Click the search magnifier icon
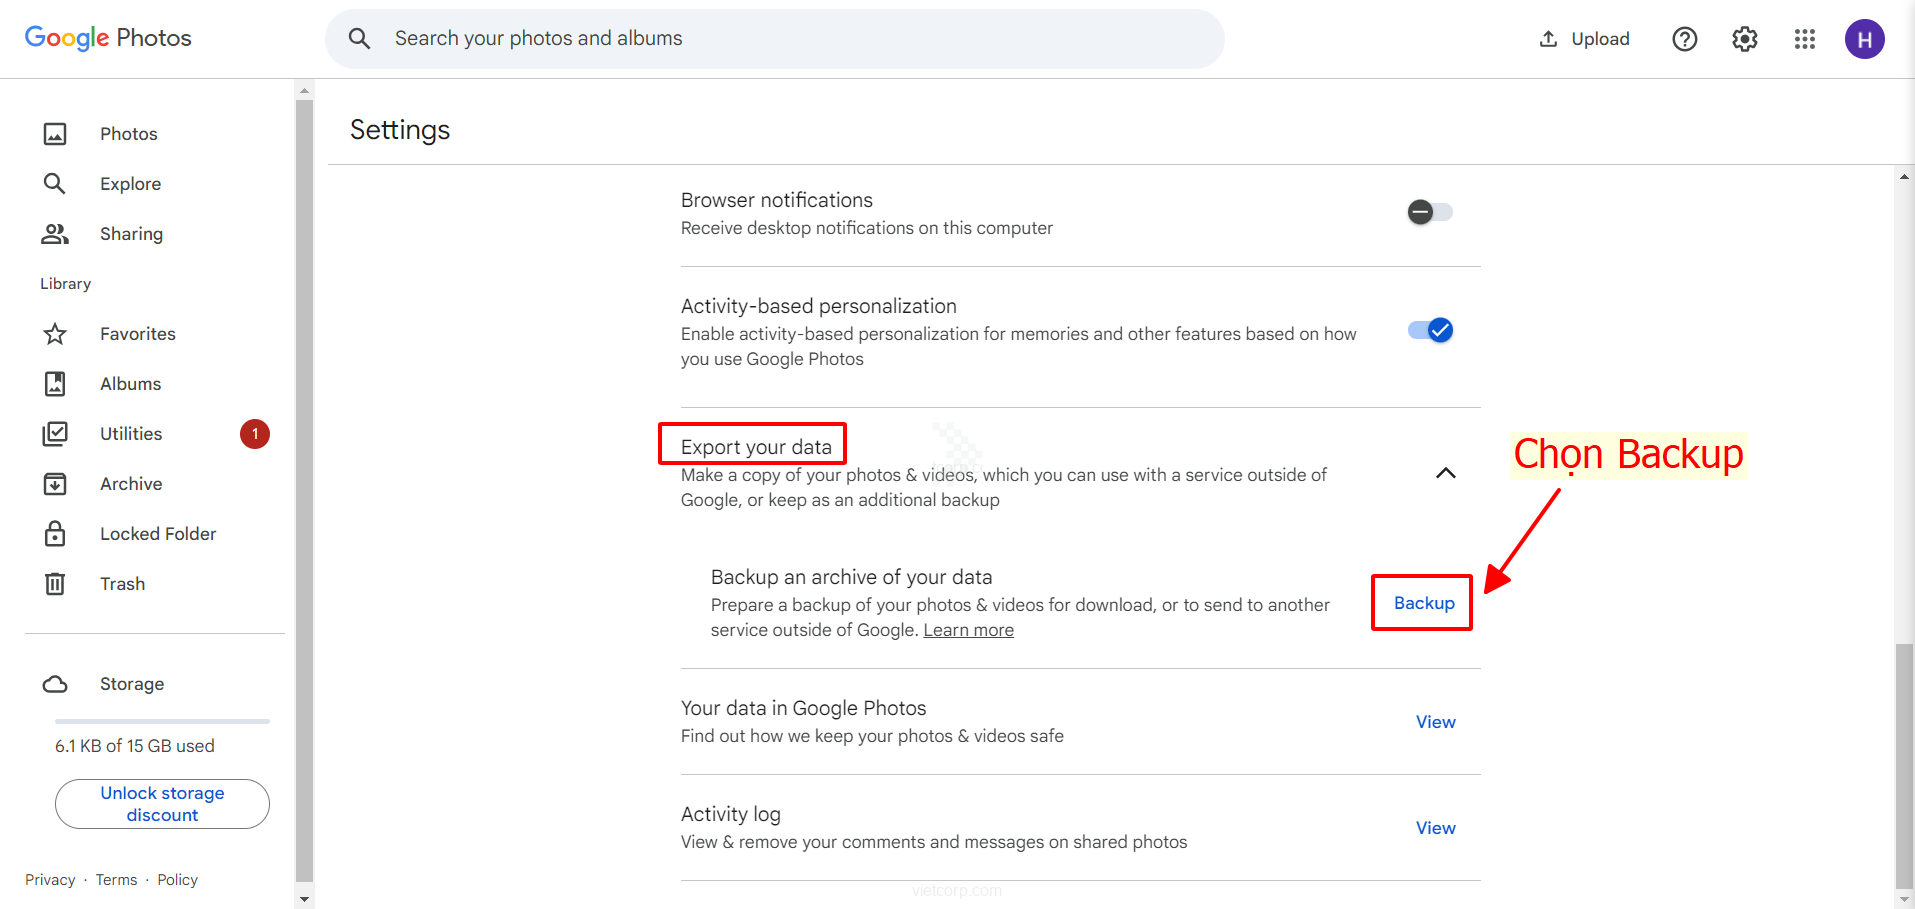The image size is (1915, 909). point(359,38)
